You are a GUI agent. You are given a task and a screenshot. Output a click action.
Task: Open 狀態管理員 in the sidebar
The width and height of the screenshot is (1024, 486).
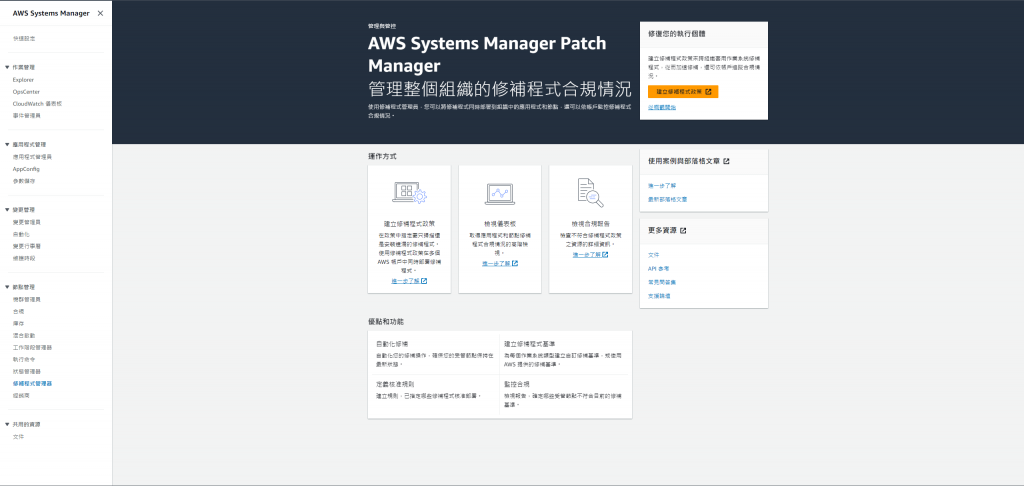pos(27,371)
